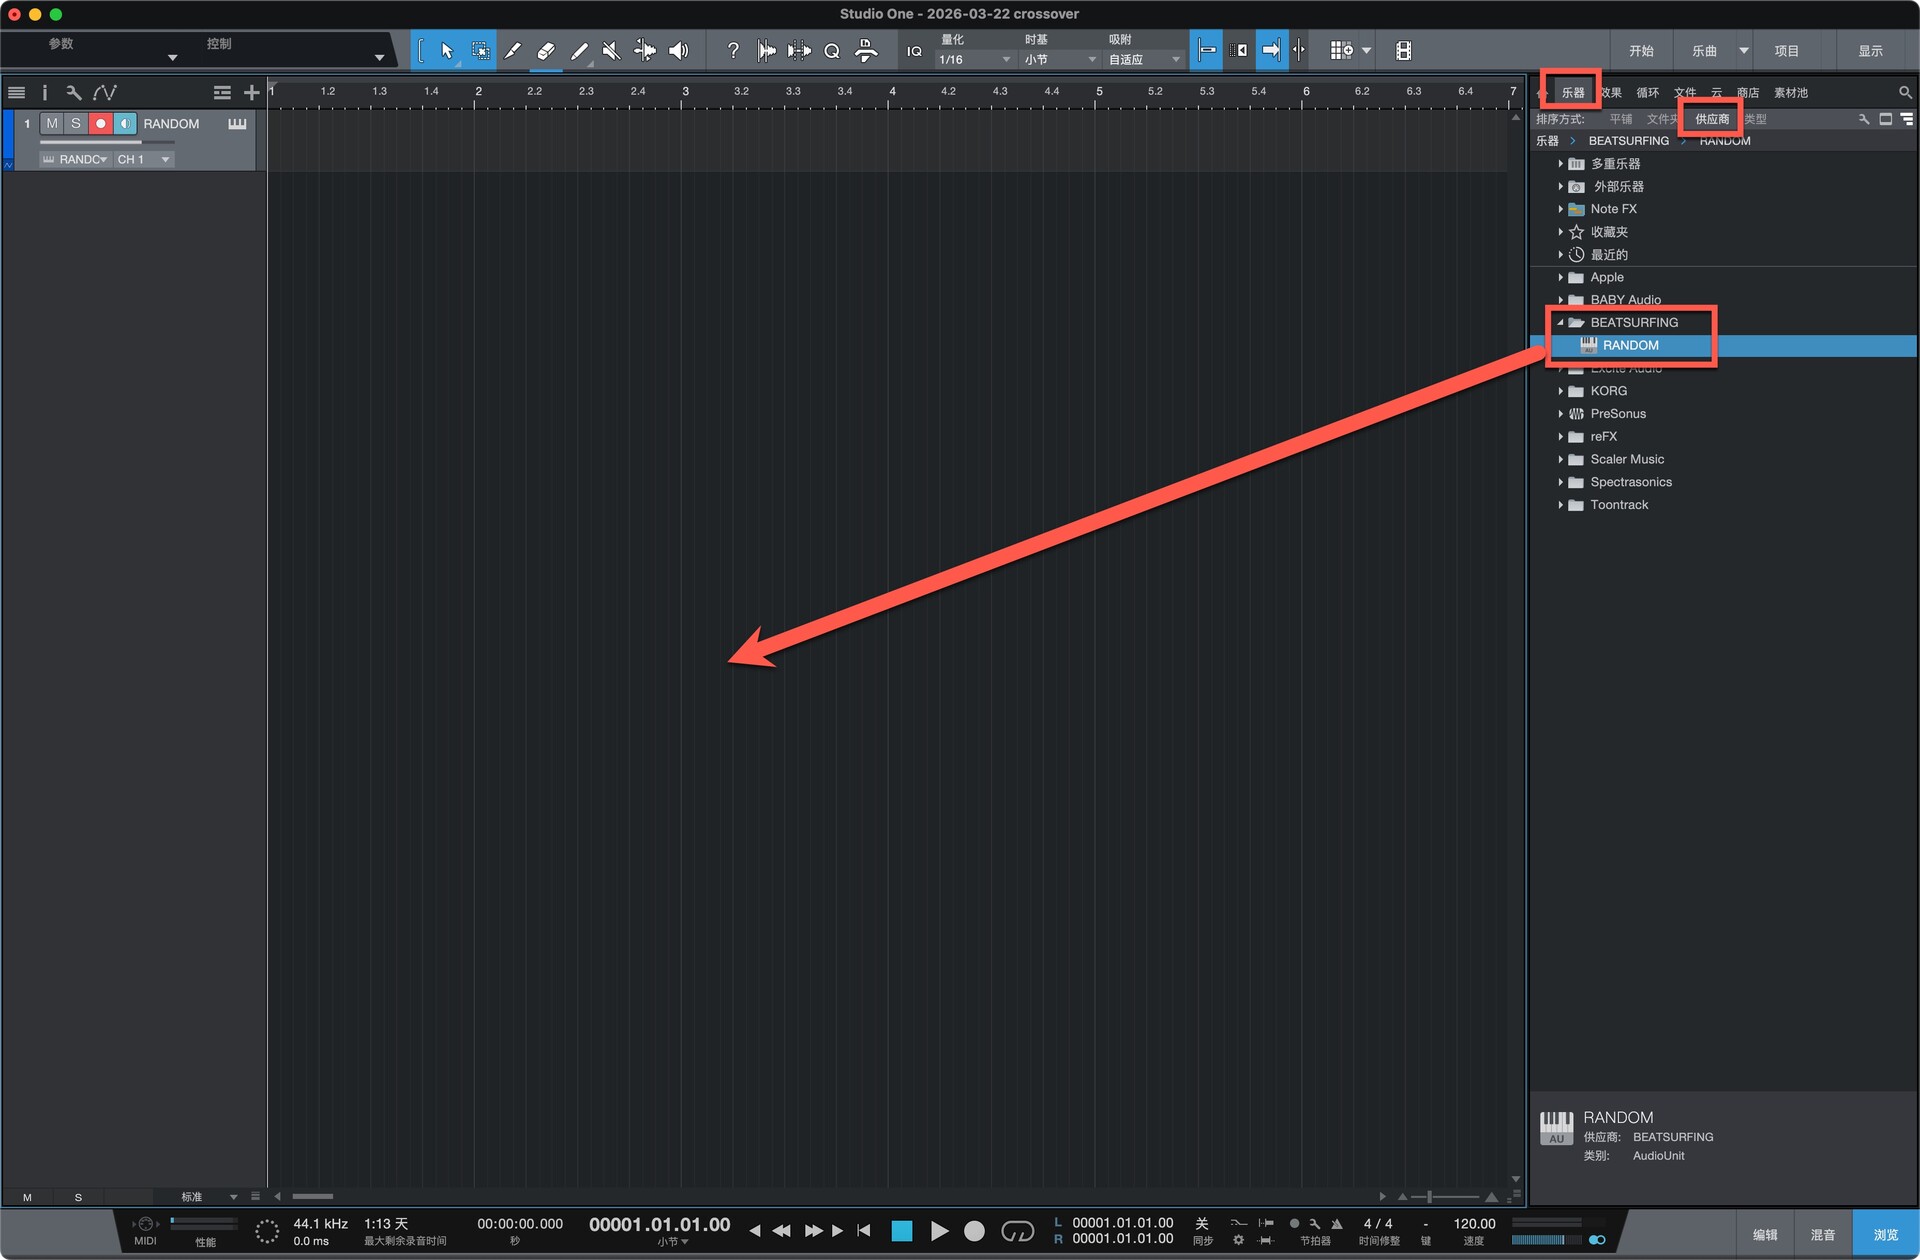This screenshot has width=1920, height=1260.
Task: Mute the RANDOM track
Action: click(52, 124)
